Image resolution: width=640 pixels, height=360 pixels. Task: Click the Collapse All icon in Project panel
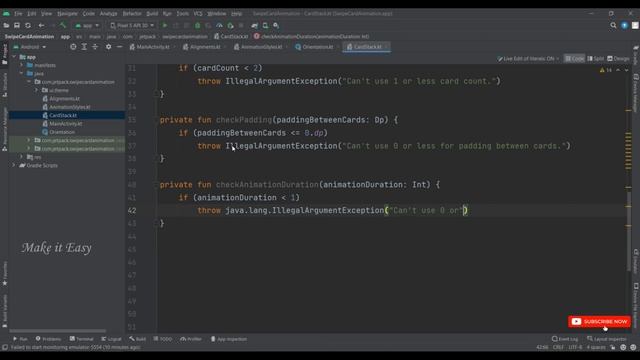pos(95,47)
